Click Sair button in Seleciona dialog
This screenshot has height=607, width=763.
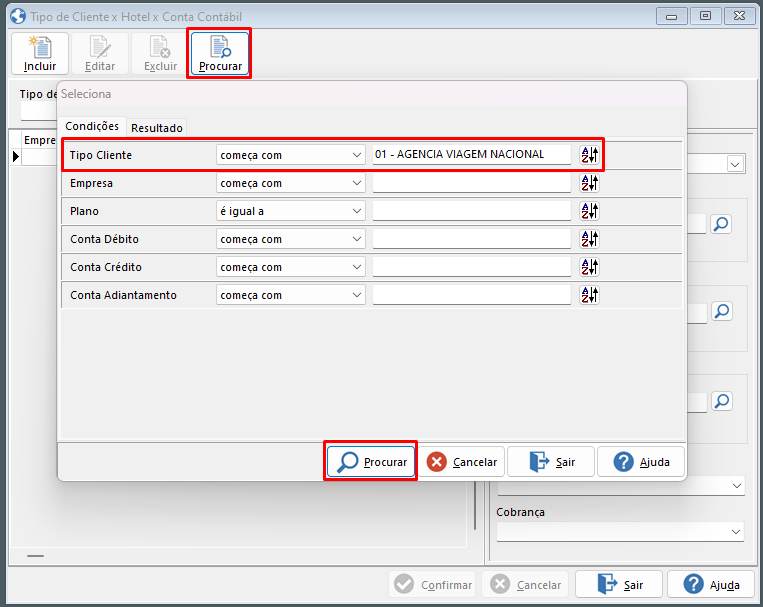pyautogui.click(x=551, y=461)
